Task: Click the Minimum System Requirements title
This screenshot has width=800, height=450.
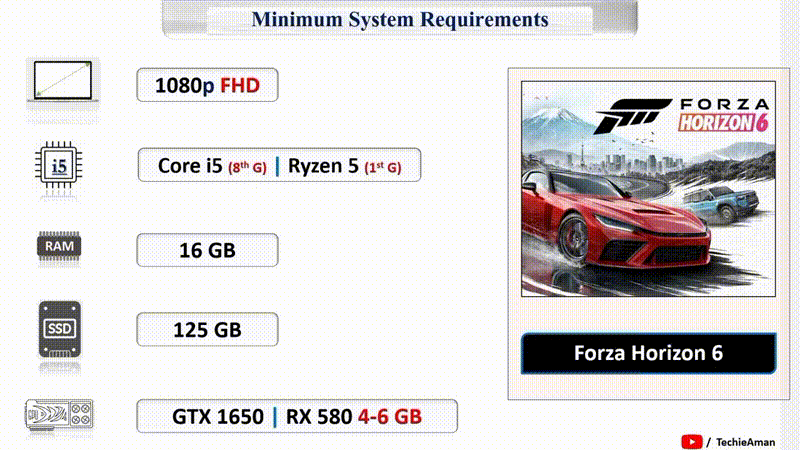Action: coord(400,19)
